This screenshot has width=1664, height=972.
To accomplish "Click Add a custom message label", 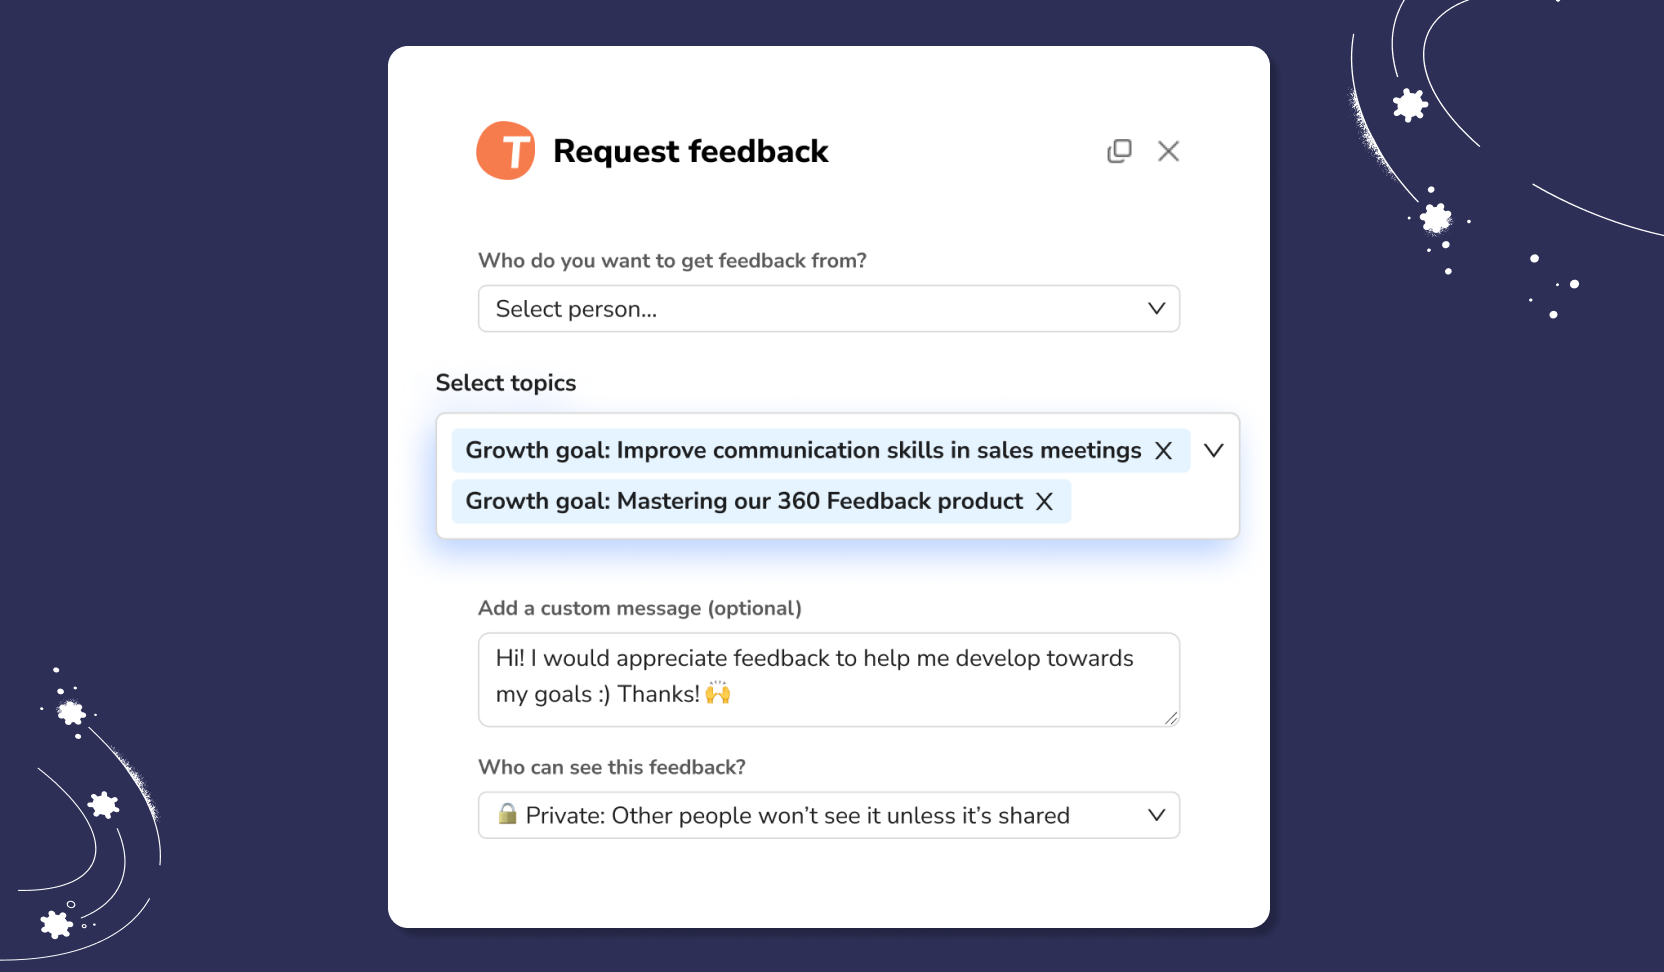I will click(640, 607).
